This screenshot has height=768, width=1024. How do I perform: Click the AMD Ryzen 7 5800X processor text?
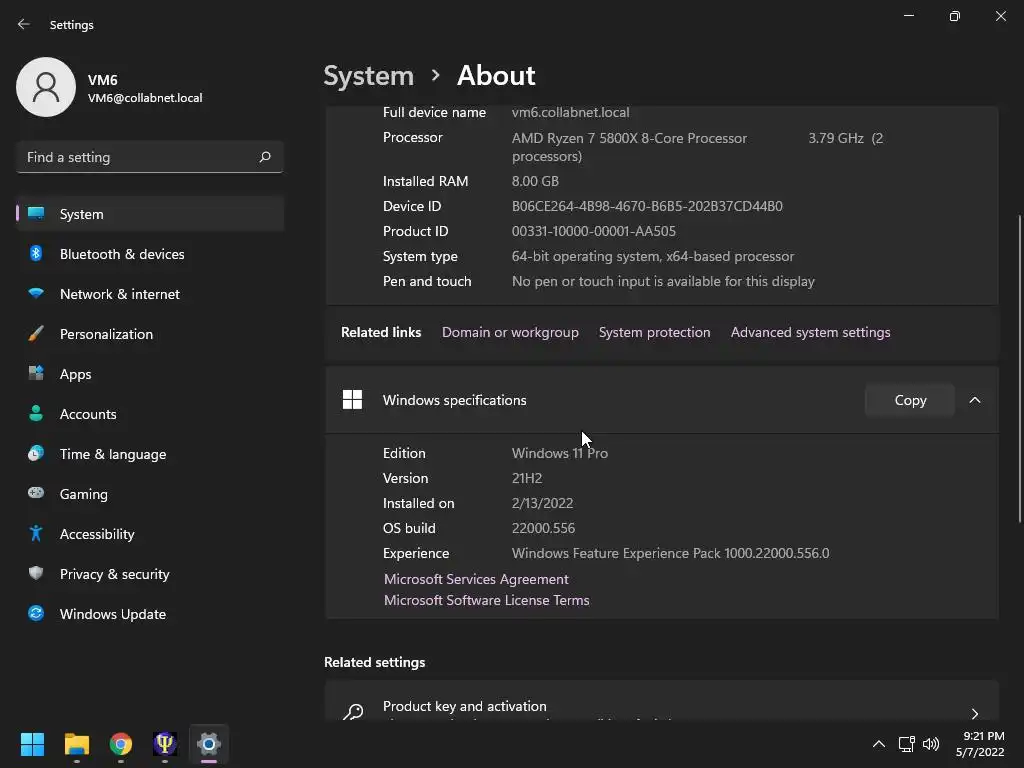pyautogui.click(x=629, y=138)
